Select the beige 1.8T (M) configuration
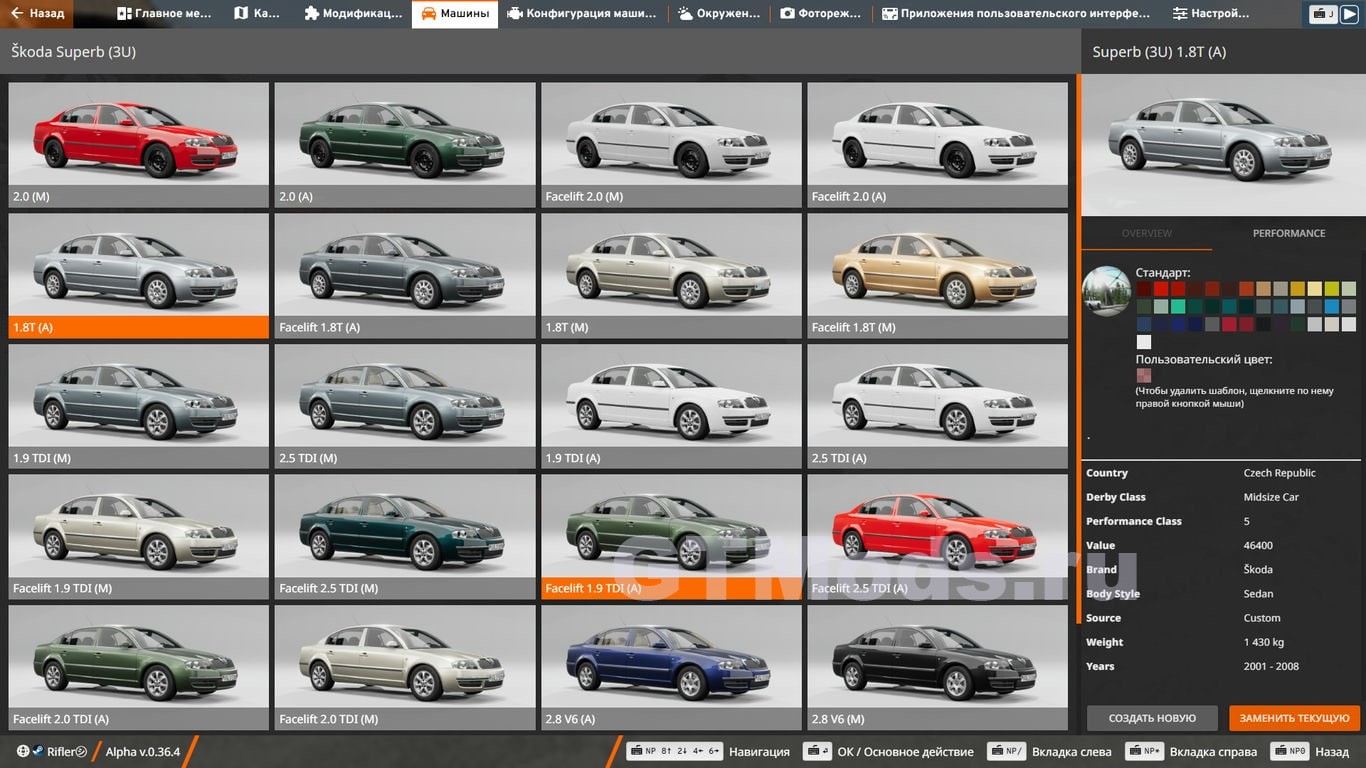The image size is (1366, 768). coord(671,275)
